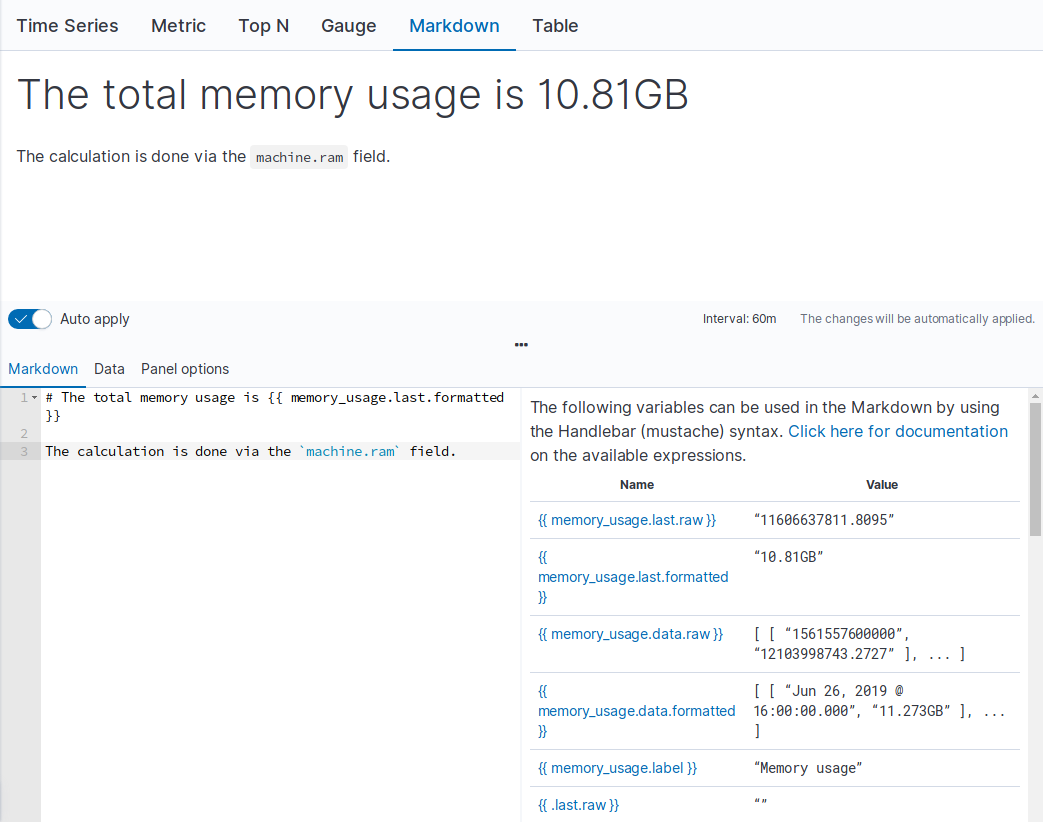Disable the Auto apply toggle

(x=29, y=318)
